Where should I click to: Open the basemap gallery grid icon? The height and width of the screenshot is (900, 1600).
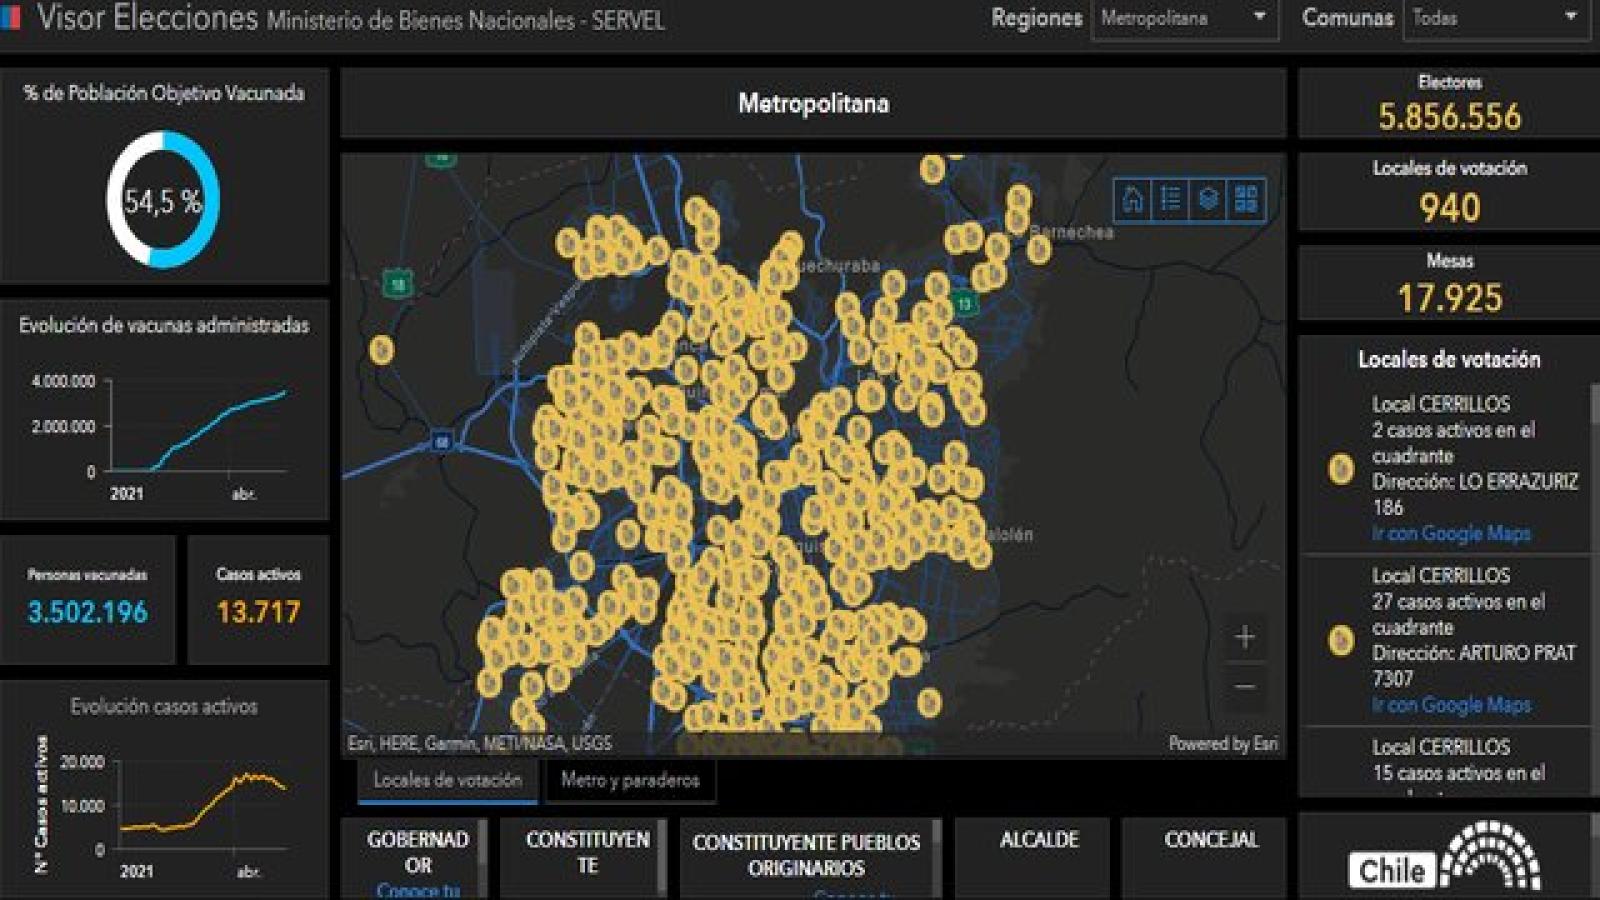pos(1246,199)
